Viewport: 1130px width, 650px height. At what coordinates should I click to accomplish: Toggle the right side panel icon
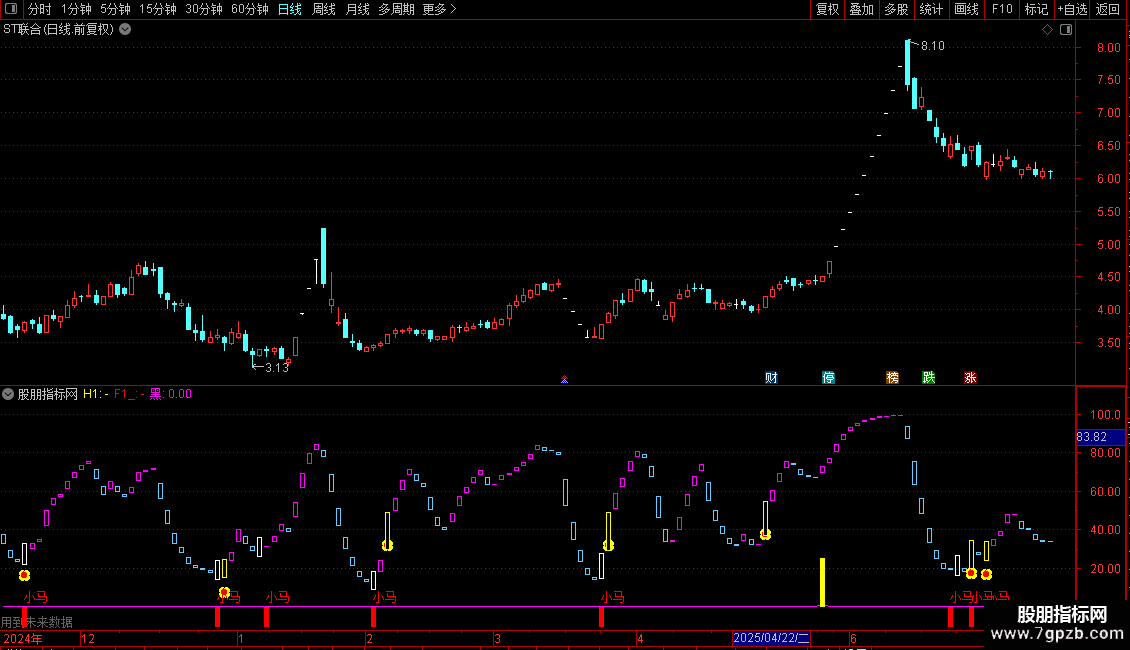[x=1067, y=30]
